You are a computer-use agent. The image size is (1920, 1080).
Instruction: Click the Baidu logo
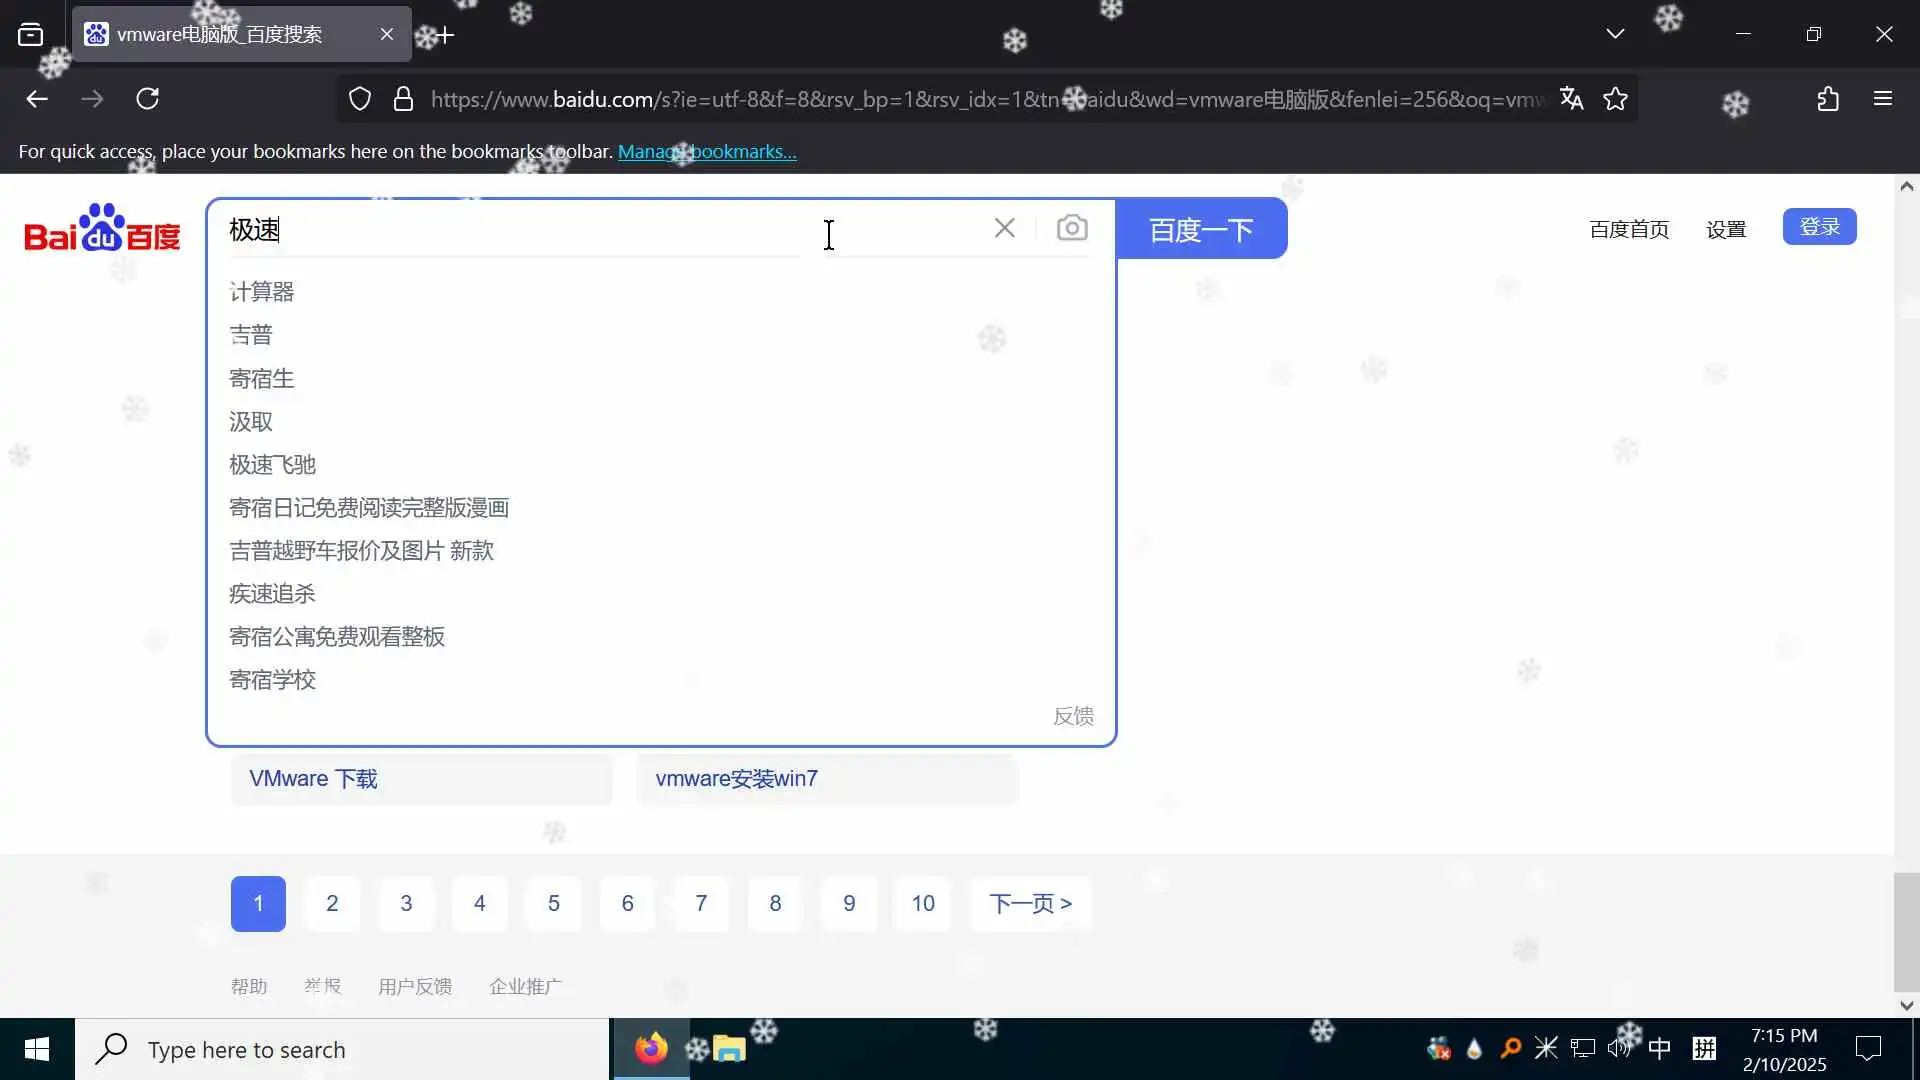click(x=102, y=229)
